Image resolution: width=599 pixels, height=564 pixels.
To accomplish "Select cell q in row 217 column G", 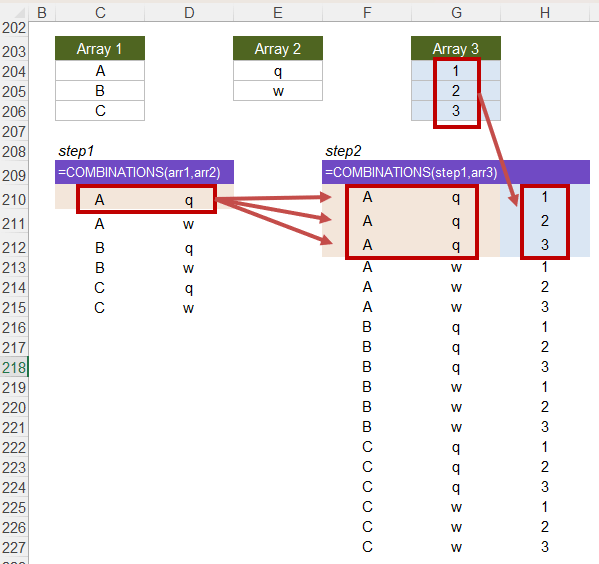I will pyautogui.click(x=456, y=347).
